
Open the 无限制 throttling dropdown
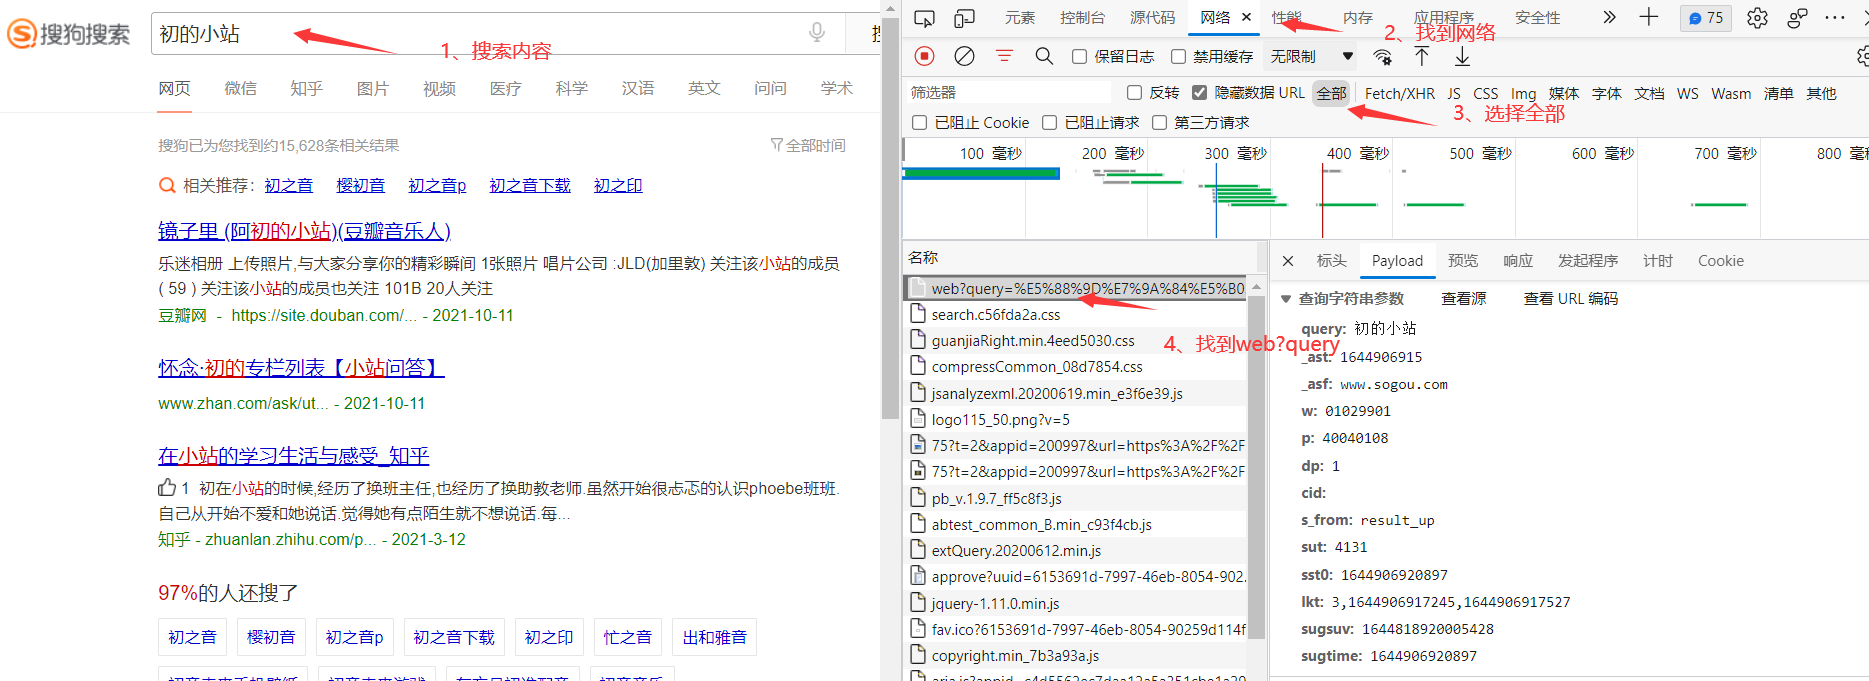point(1311,57)
